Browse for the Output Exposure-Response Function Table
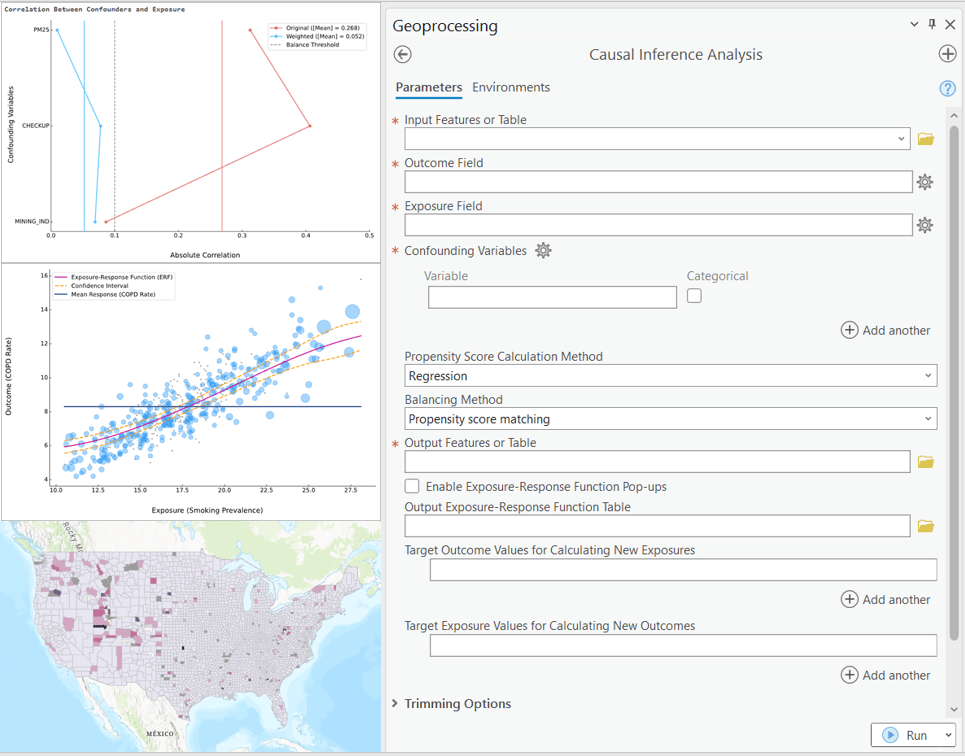 pos(925,526)
